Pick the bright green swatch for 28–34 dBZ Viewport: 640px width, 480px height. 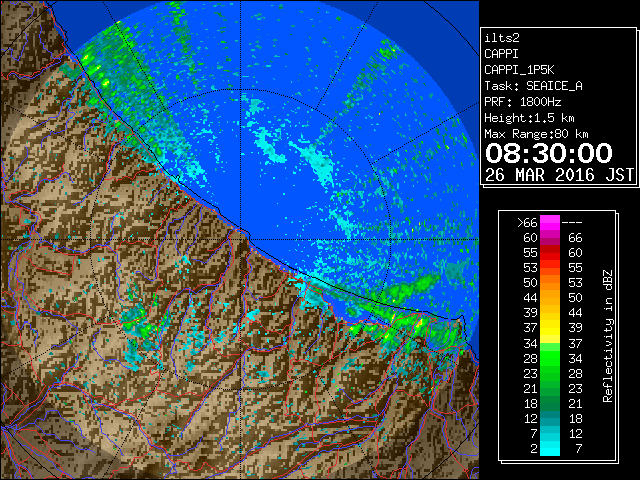tap(550, 358)
